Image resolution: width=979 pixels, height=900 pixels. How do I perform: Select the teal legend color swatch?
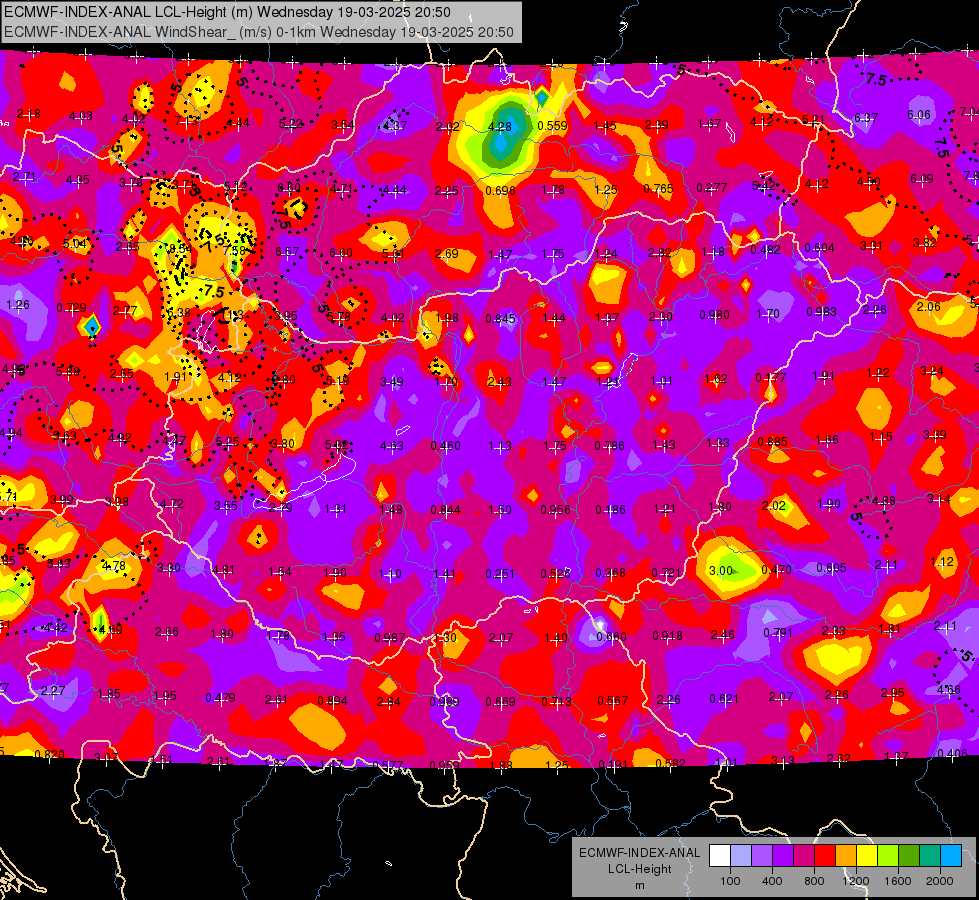click(930, 856)
